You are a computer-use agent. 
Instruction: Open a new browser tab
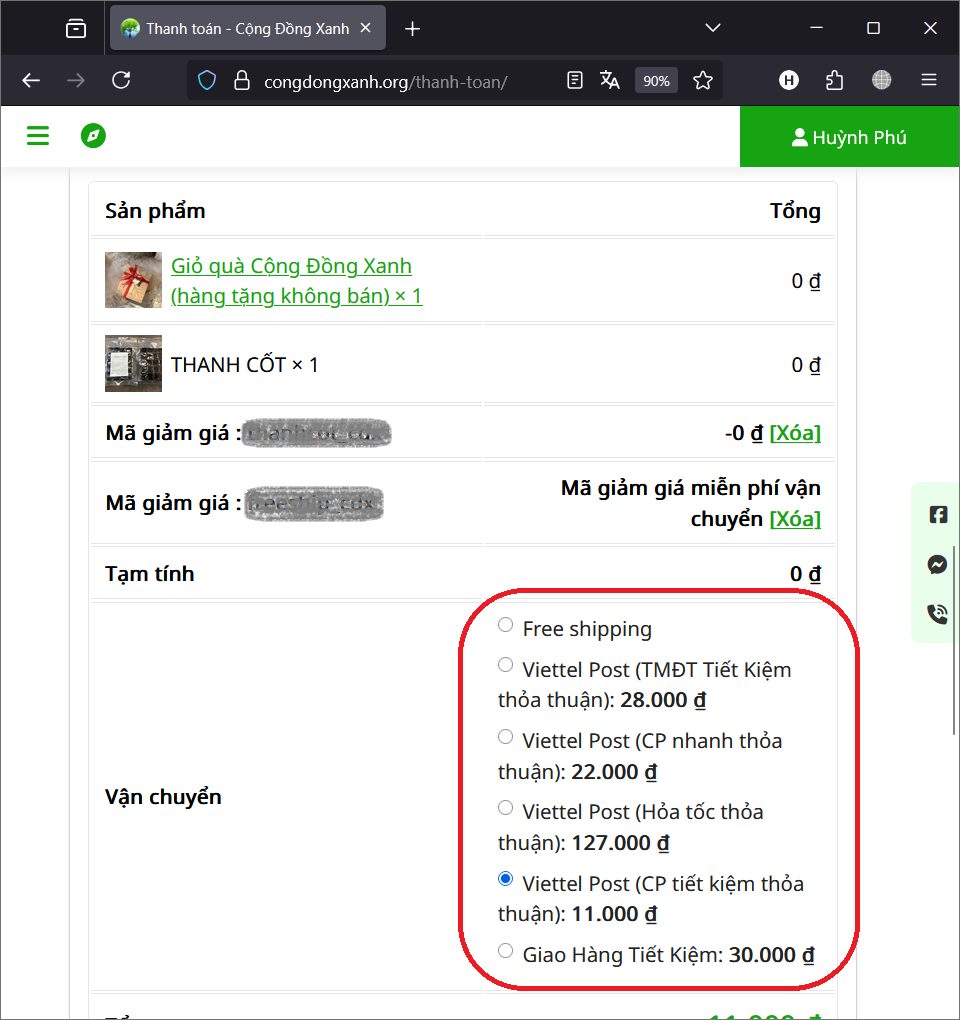pyautogui.click(x=412, y=29)
